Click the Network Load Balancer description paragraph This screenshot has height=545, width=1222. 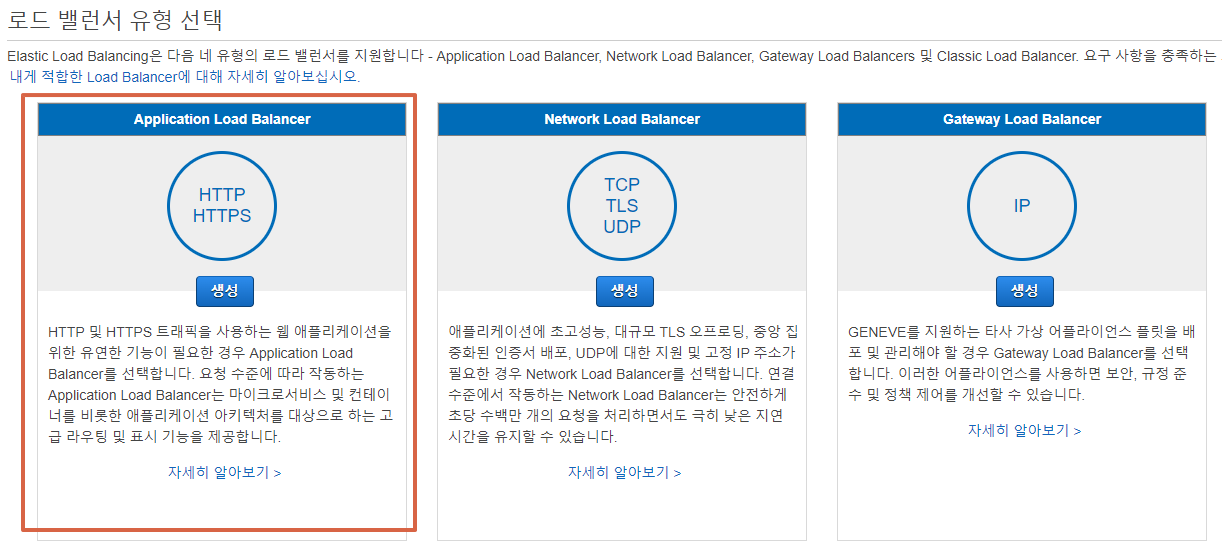(622, 383)
